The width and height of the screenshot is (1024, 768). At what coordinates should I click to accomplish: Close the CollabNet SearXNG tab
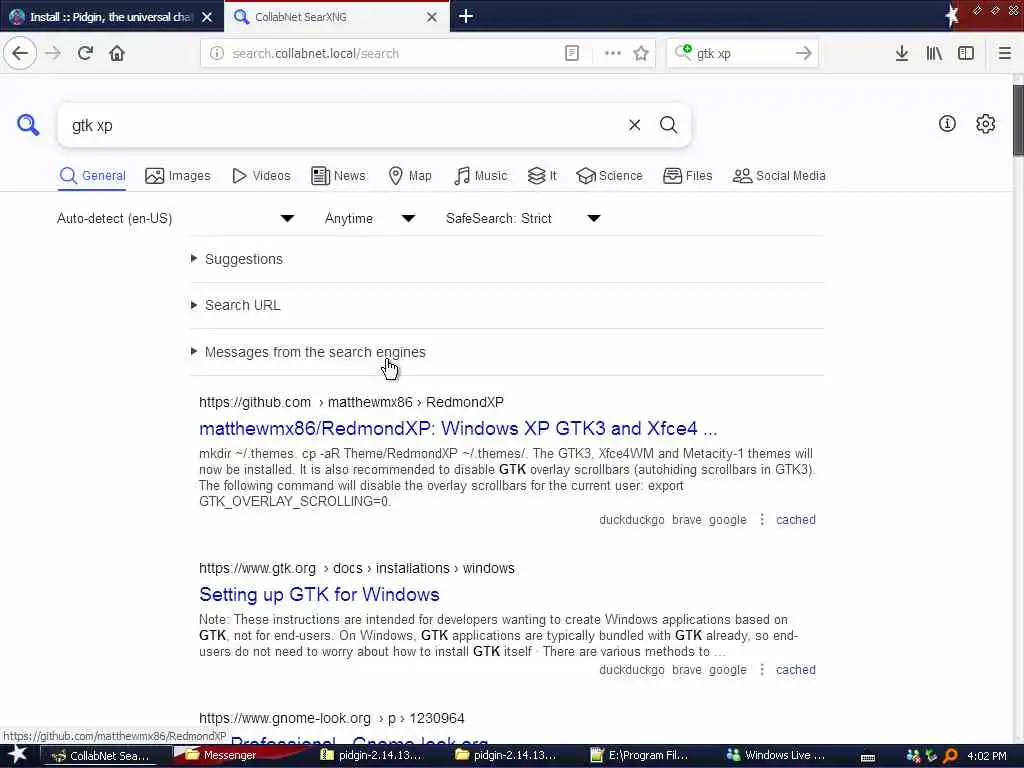(x=432, y=17)
